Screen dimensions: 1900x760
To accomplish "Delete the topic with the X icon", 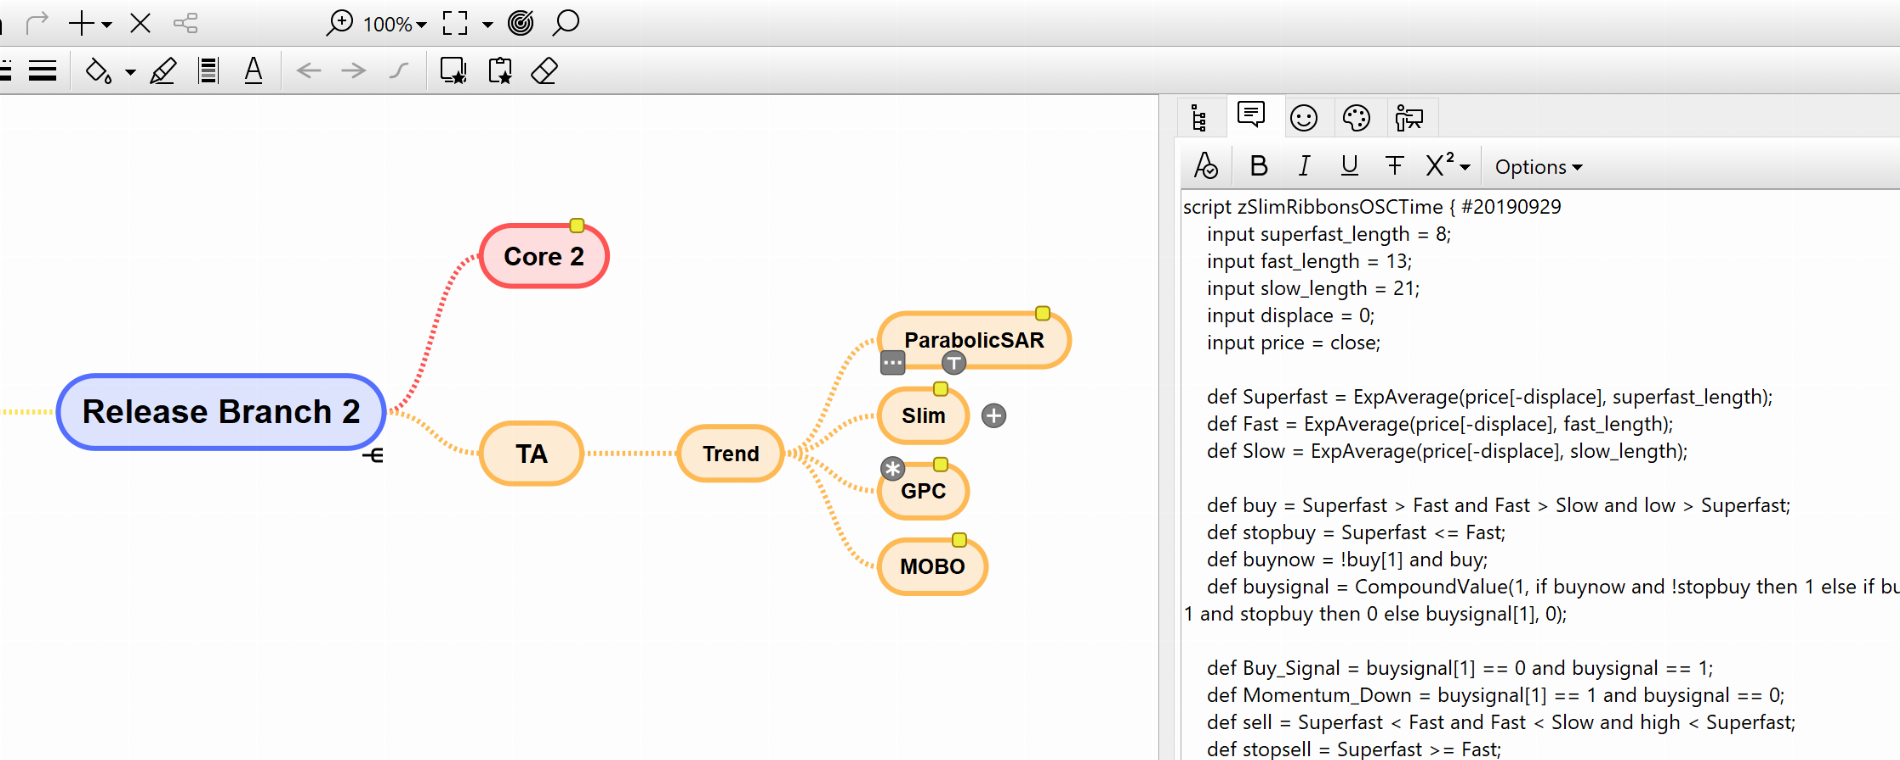I will tap(141, 22).
